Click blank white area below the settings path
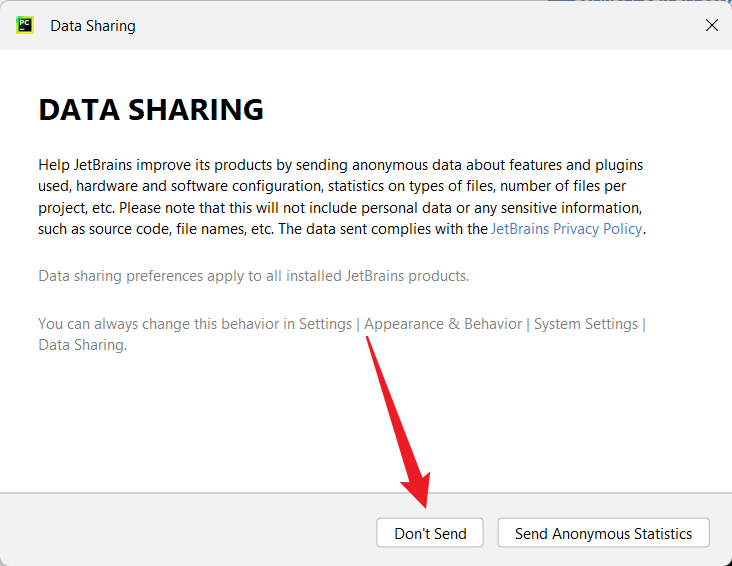Image resolution: width=732 pixels, height=566 pixels. 200,420
